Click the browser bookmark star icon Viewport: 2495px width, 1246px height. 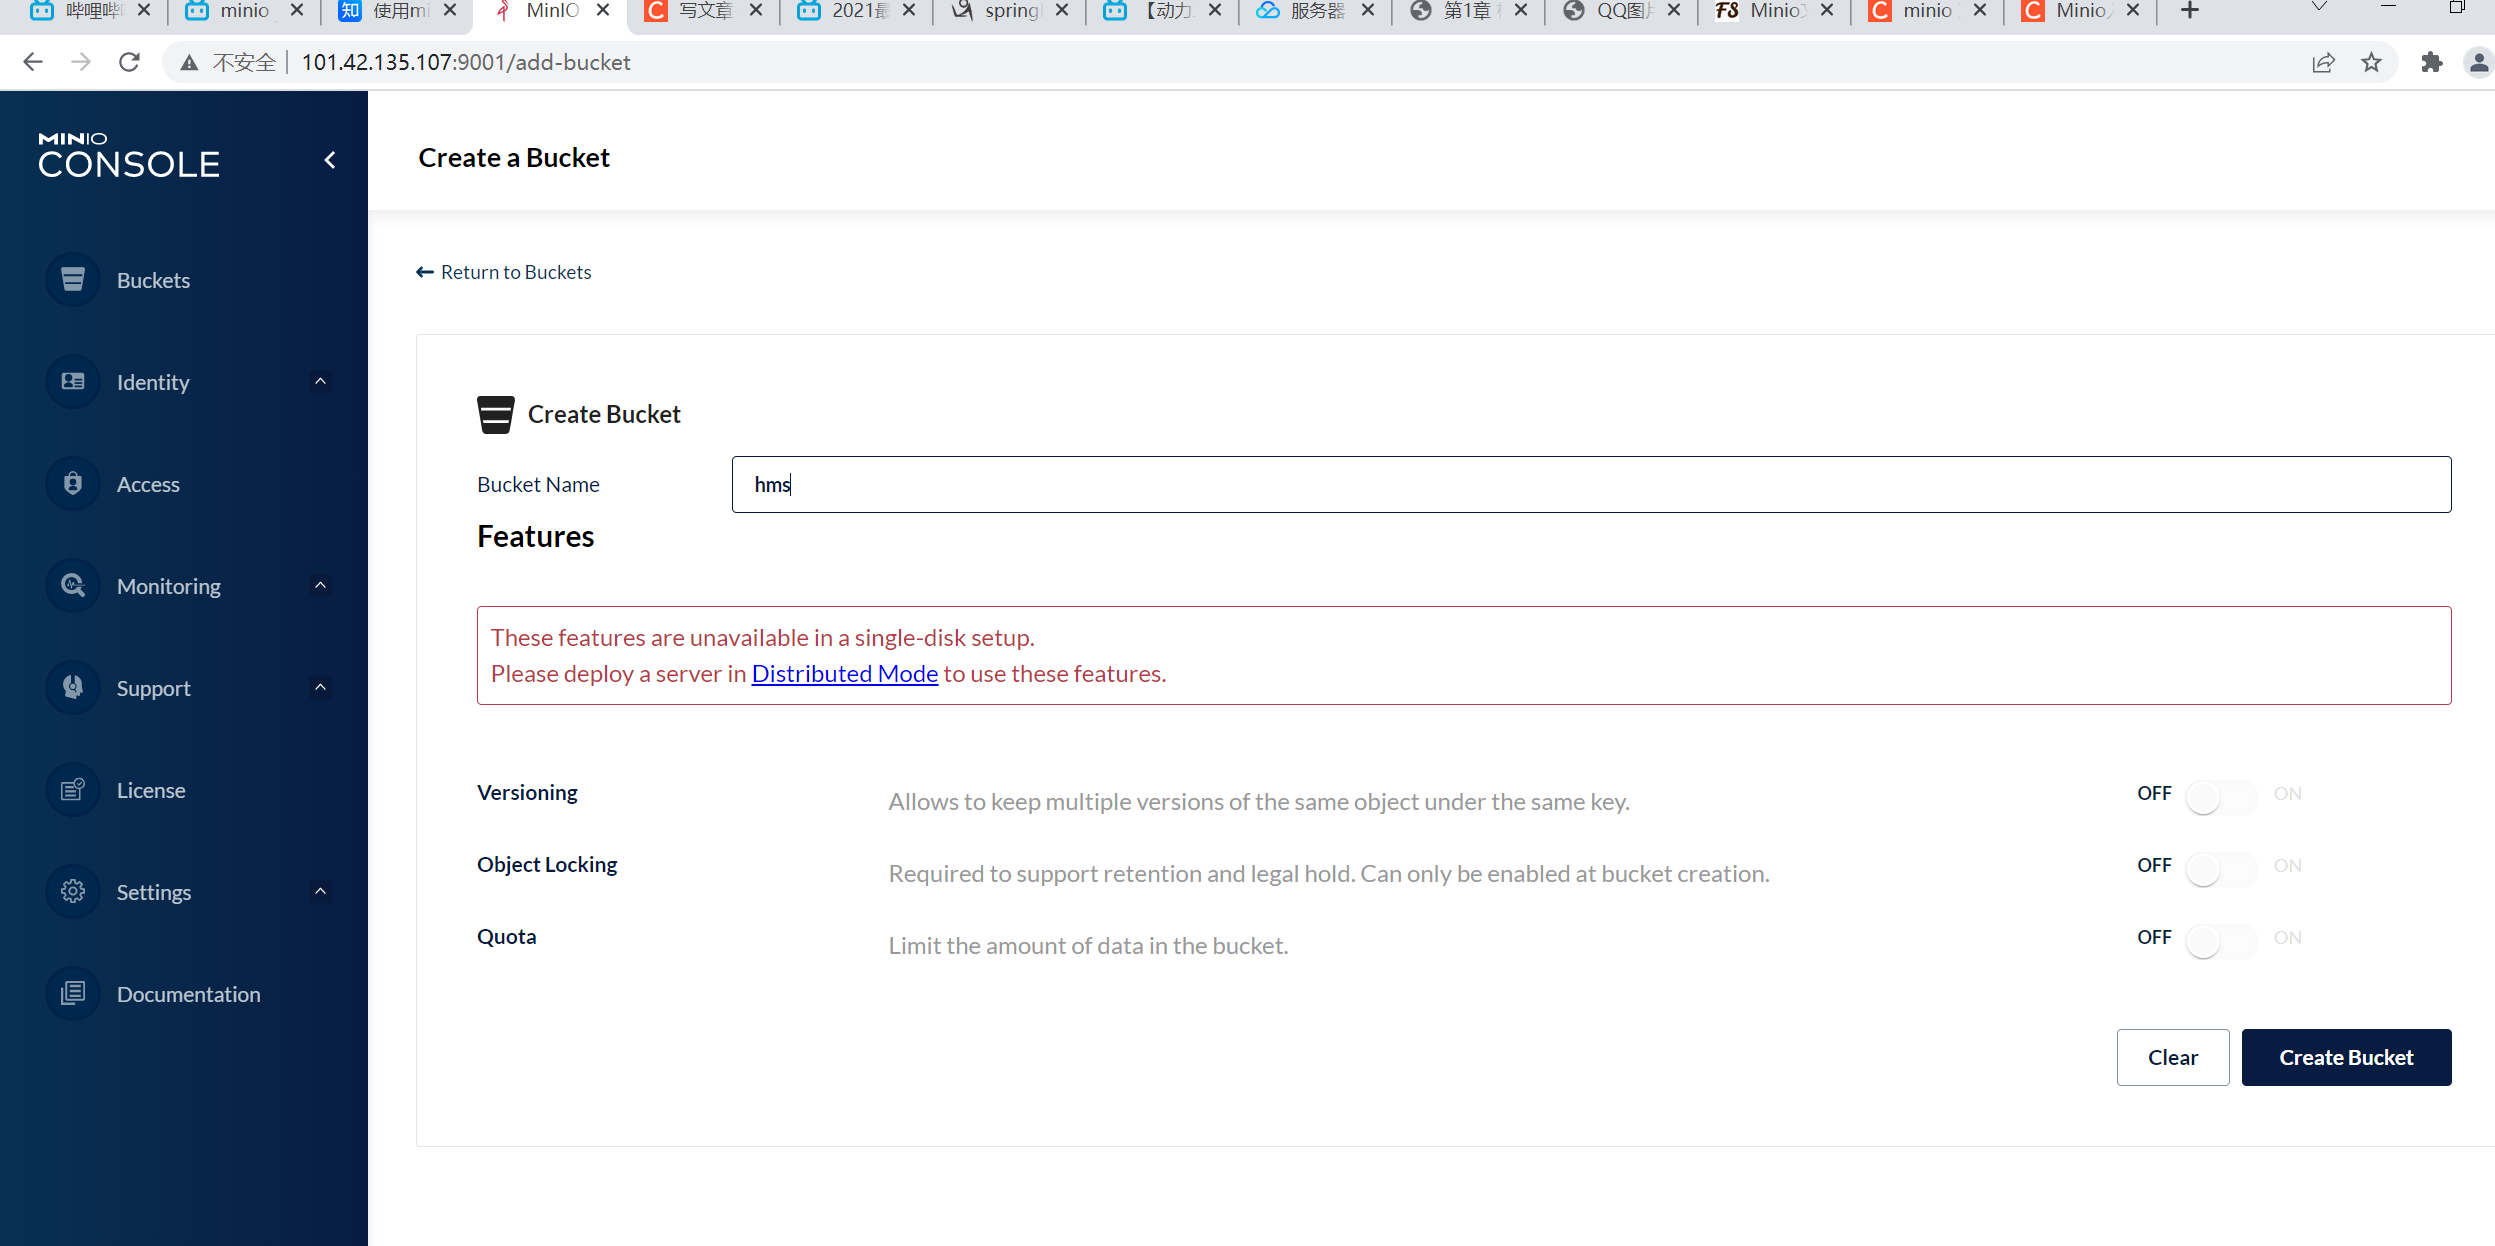click(2371, 63)
